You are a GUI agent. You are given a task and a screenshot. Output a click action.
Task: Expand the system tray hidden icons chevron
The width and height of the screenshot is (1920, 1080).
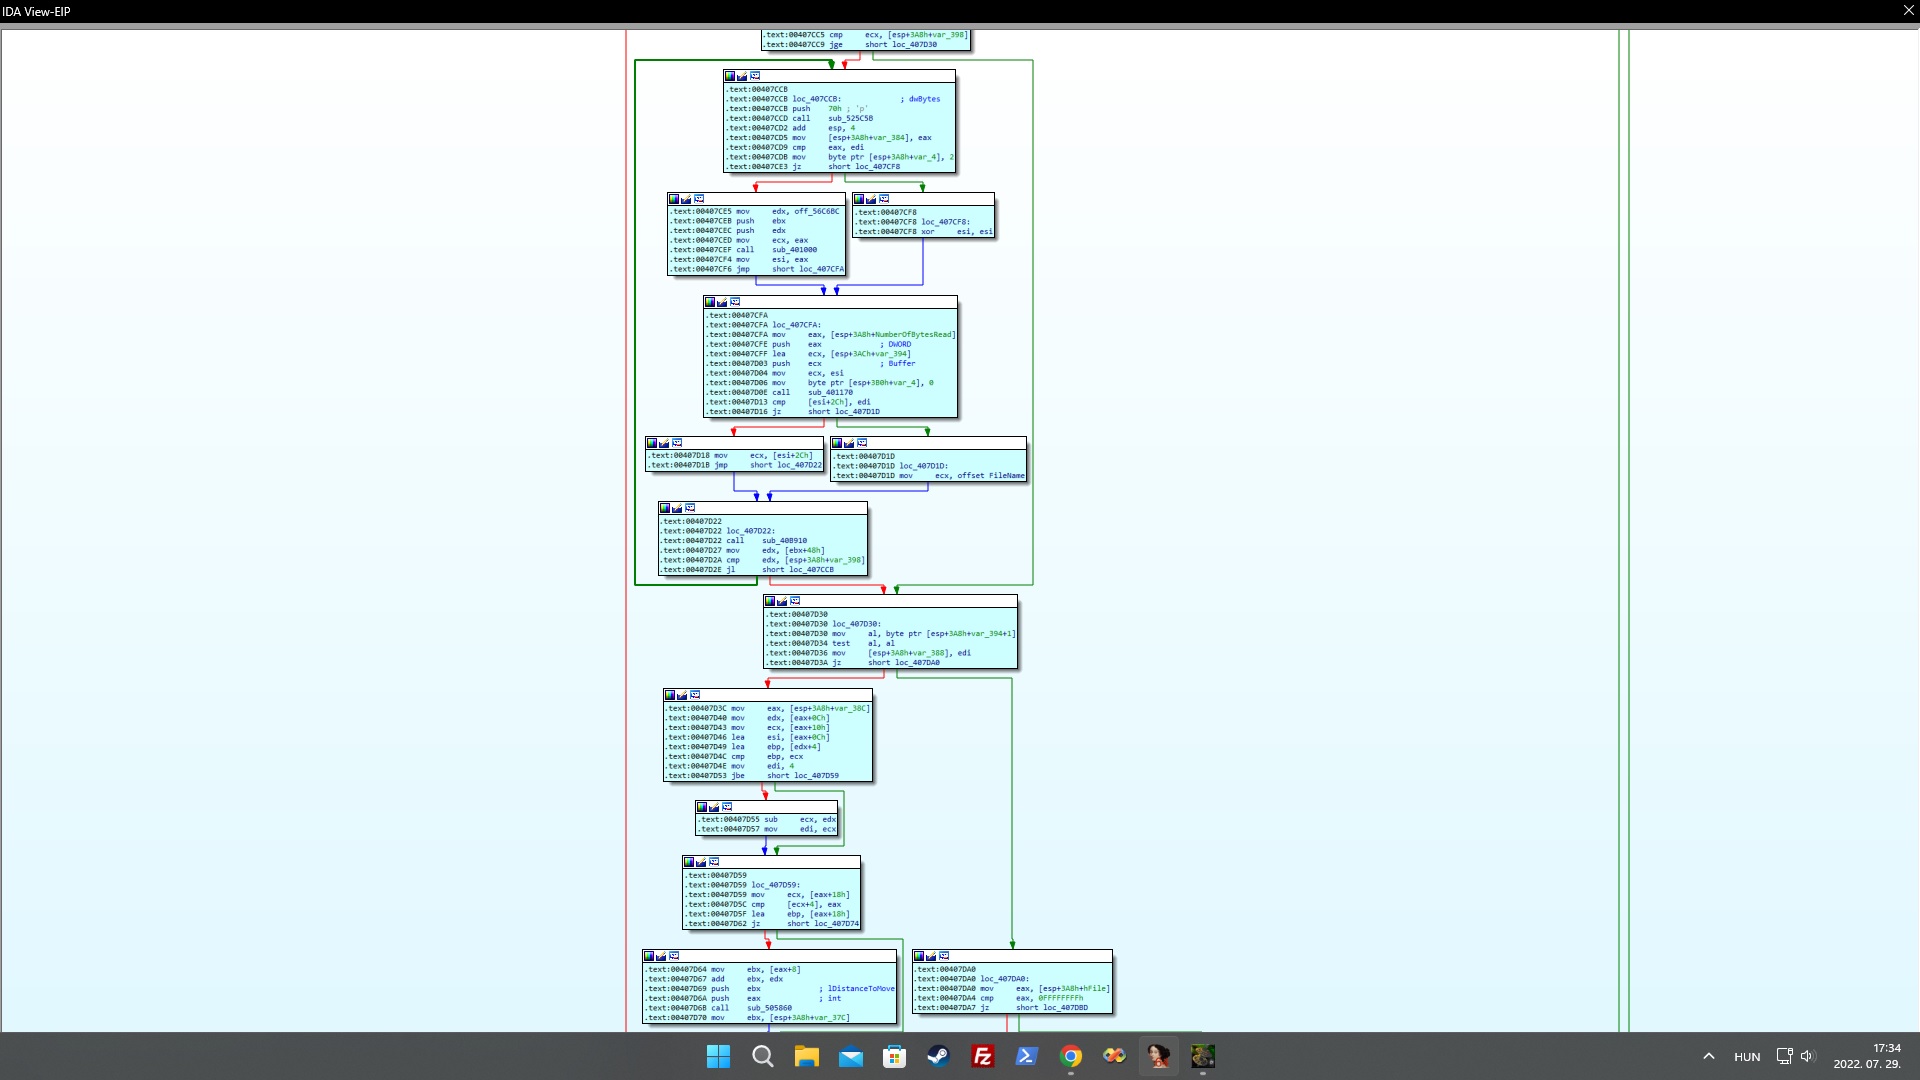tap(1709, 1056)
